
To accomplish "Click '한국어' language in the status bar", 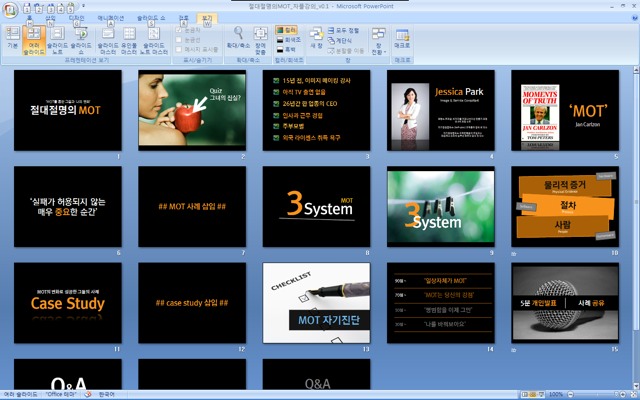I will click(107, 395).
